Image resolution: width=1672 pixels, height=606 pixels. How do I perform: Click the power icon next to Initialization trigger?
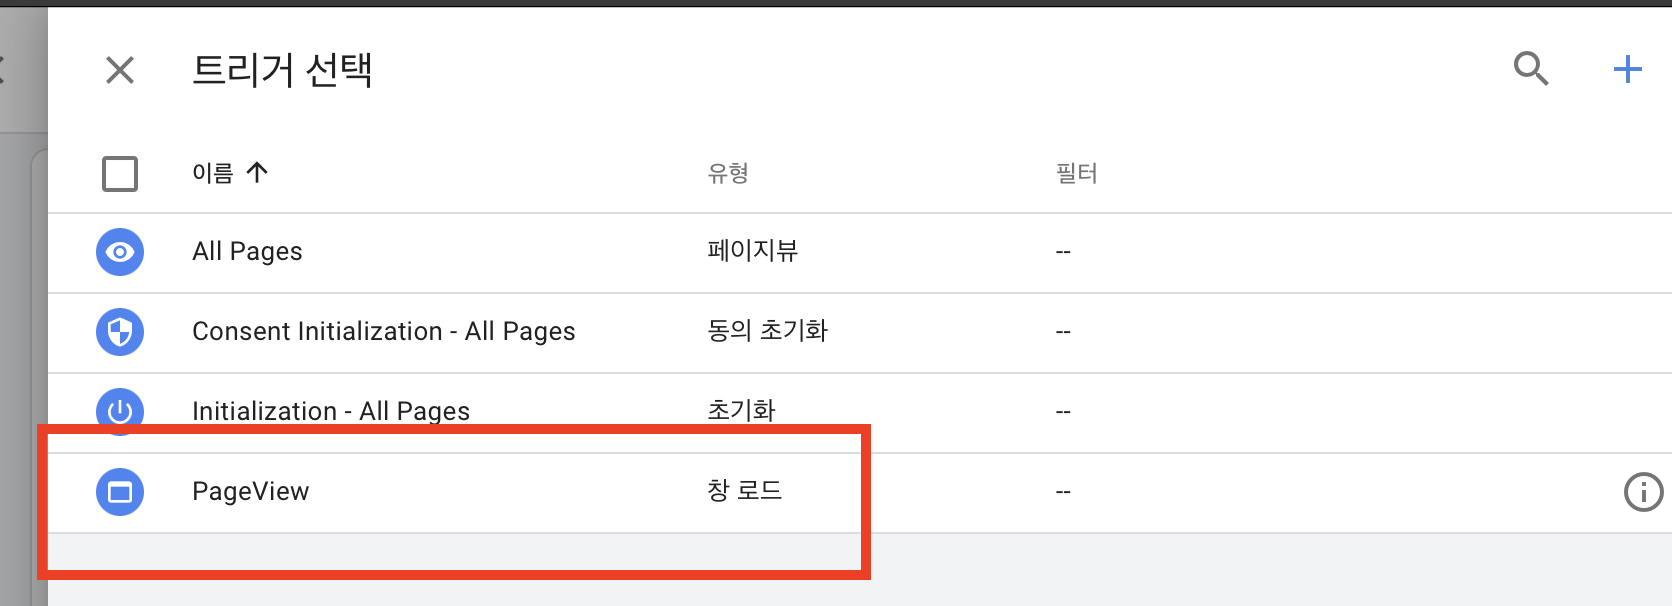click(119, 411)
